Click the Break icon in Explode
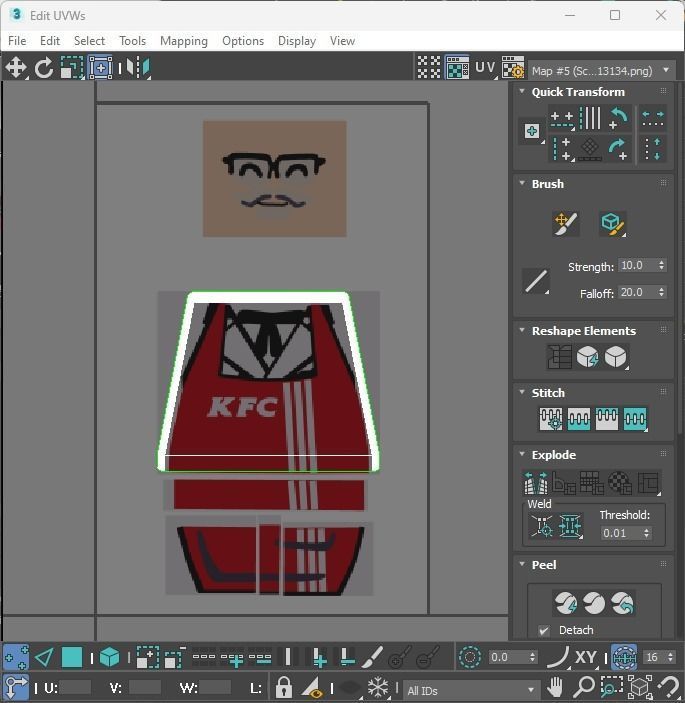Screen dimensions: 685x703 coord(536,483)
